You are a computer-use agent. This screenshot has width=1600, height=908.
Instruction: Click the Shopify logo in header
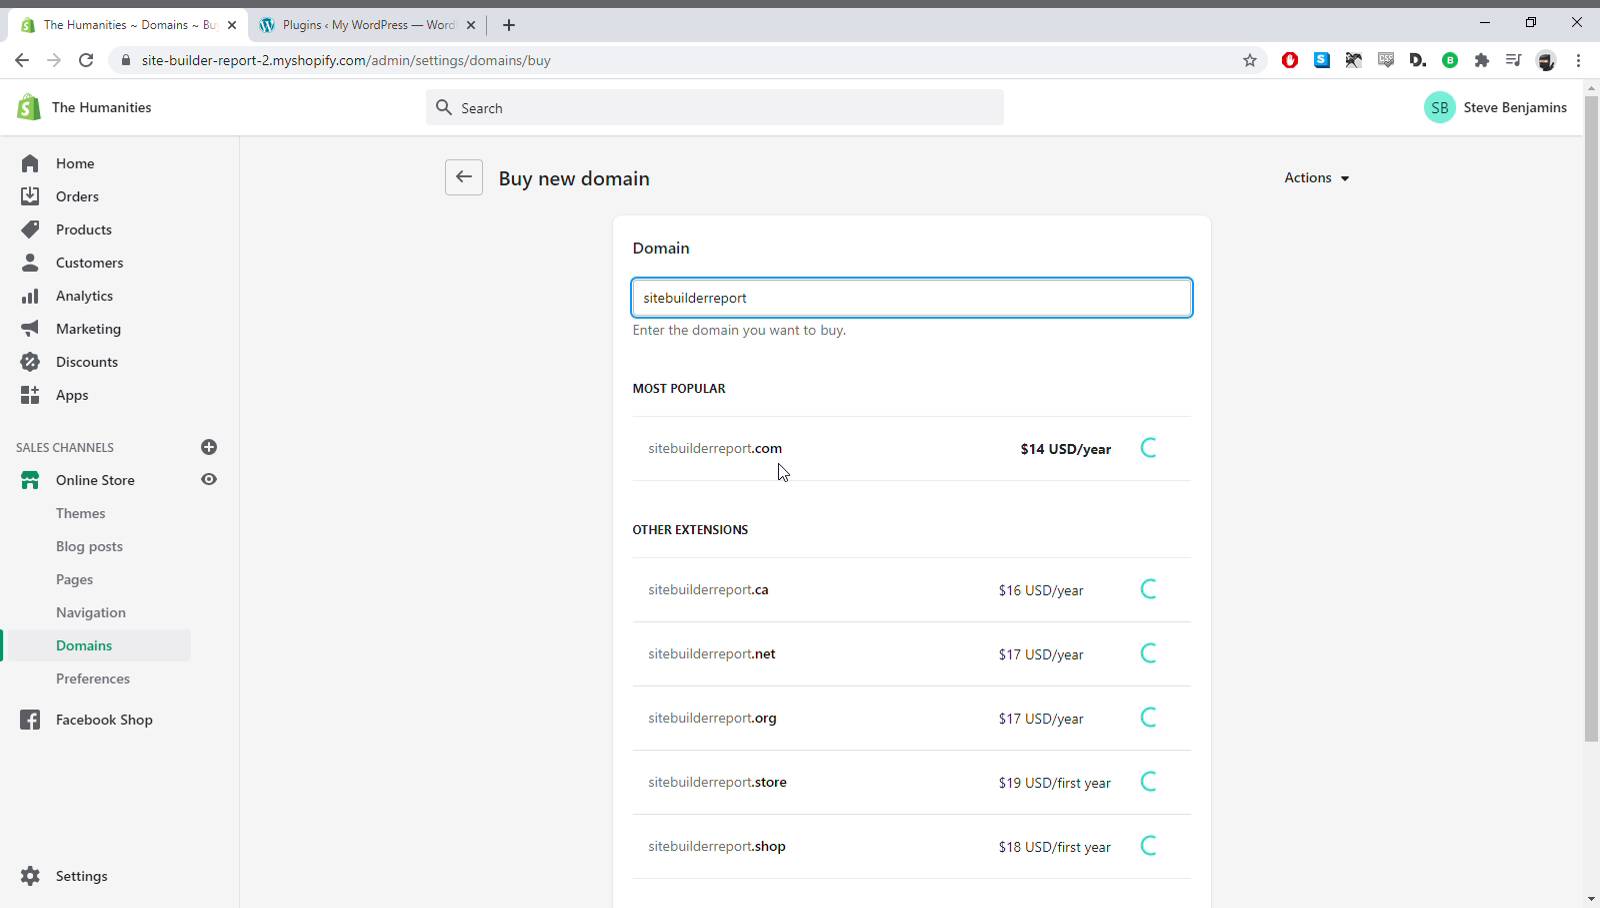[29, 107]
